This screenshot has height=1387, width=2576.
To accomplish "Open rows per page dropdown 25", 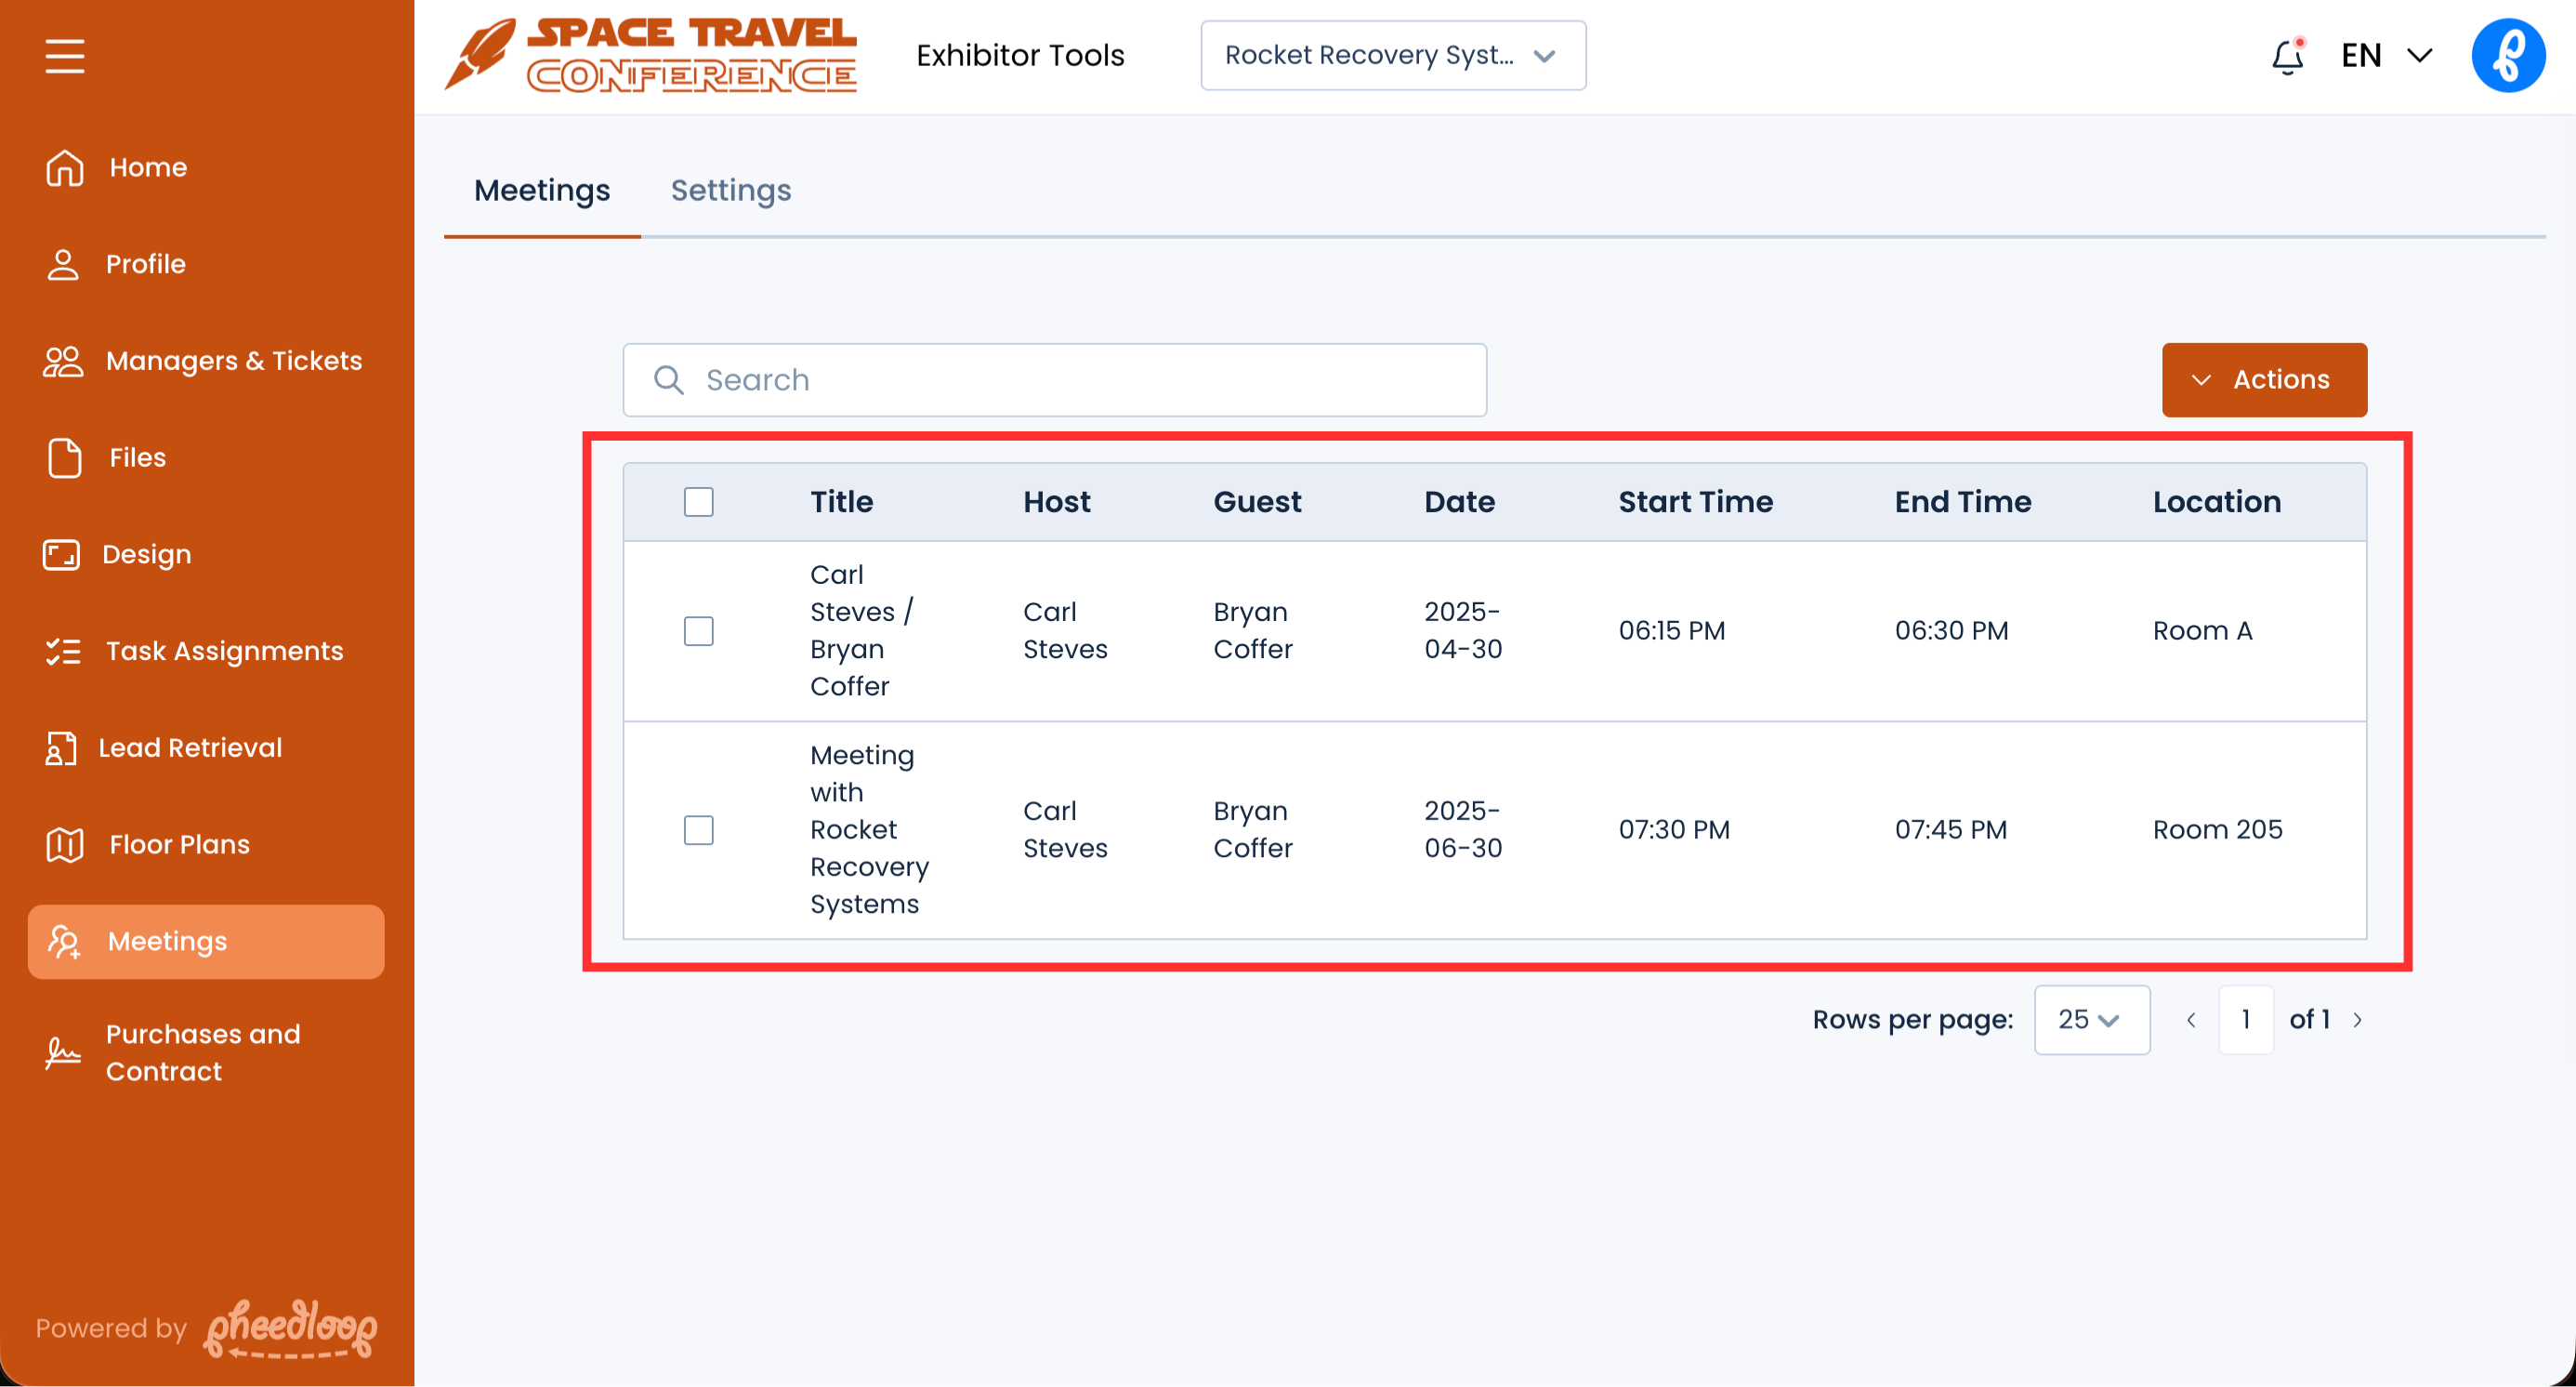I will point(2091,1020).
